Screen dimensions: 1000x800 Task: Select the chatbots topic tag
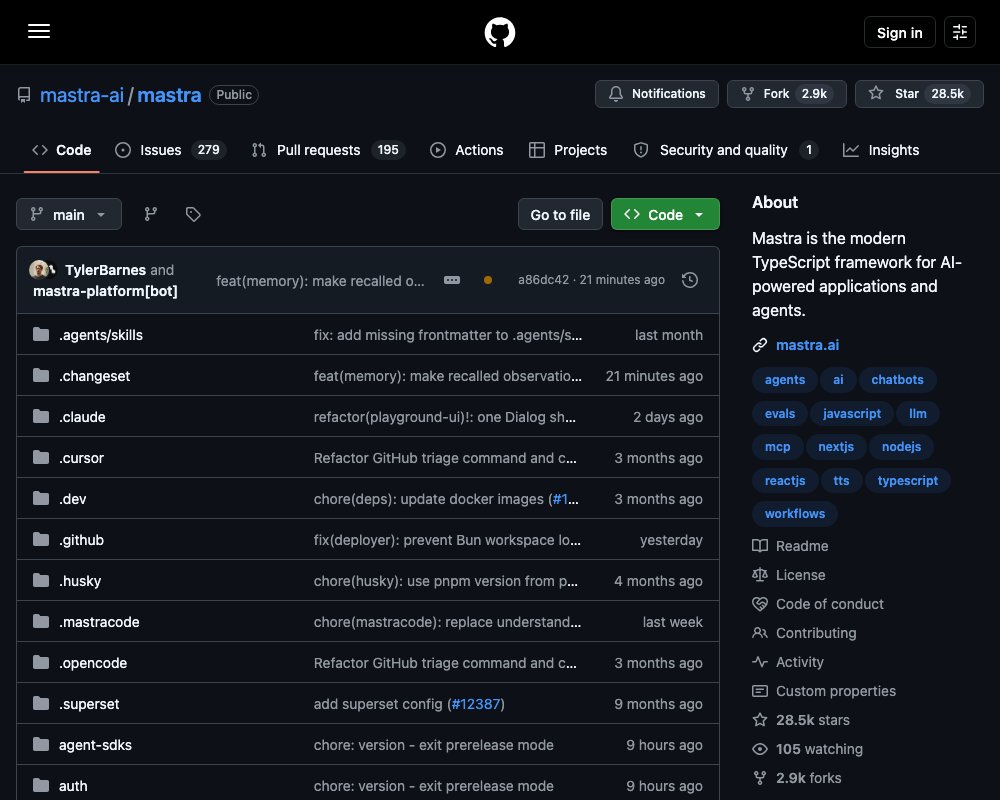897,380
